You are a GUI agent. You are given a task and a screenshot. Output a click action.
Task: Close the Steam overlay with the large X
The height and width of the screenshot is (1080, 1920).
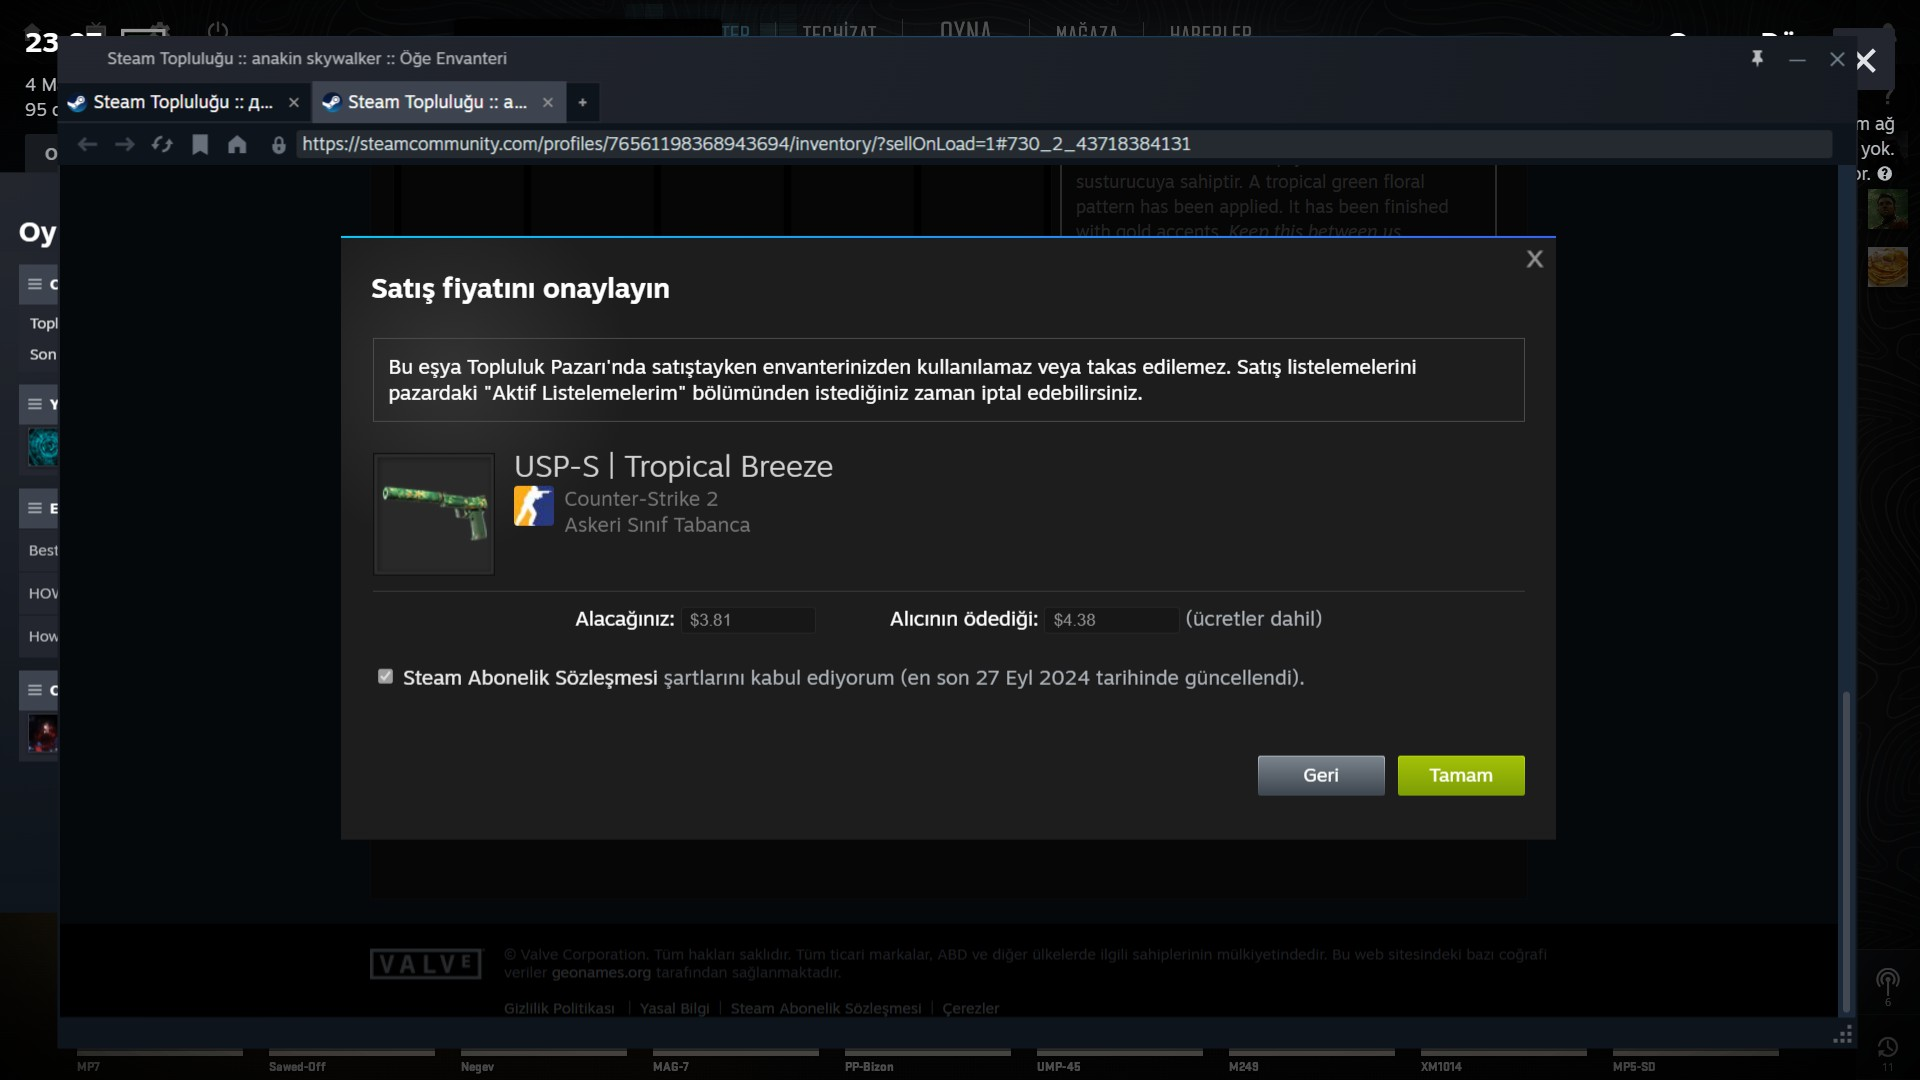[1866, 61]
